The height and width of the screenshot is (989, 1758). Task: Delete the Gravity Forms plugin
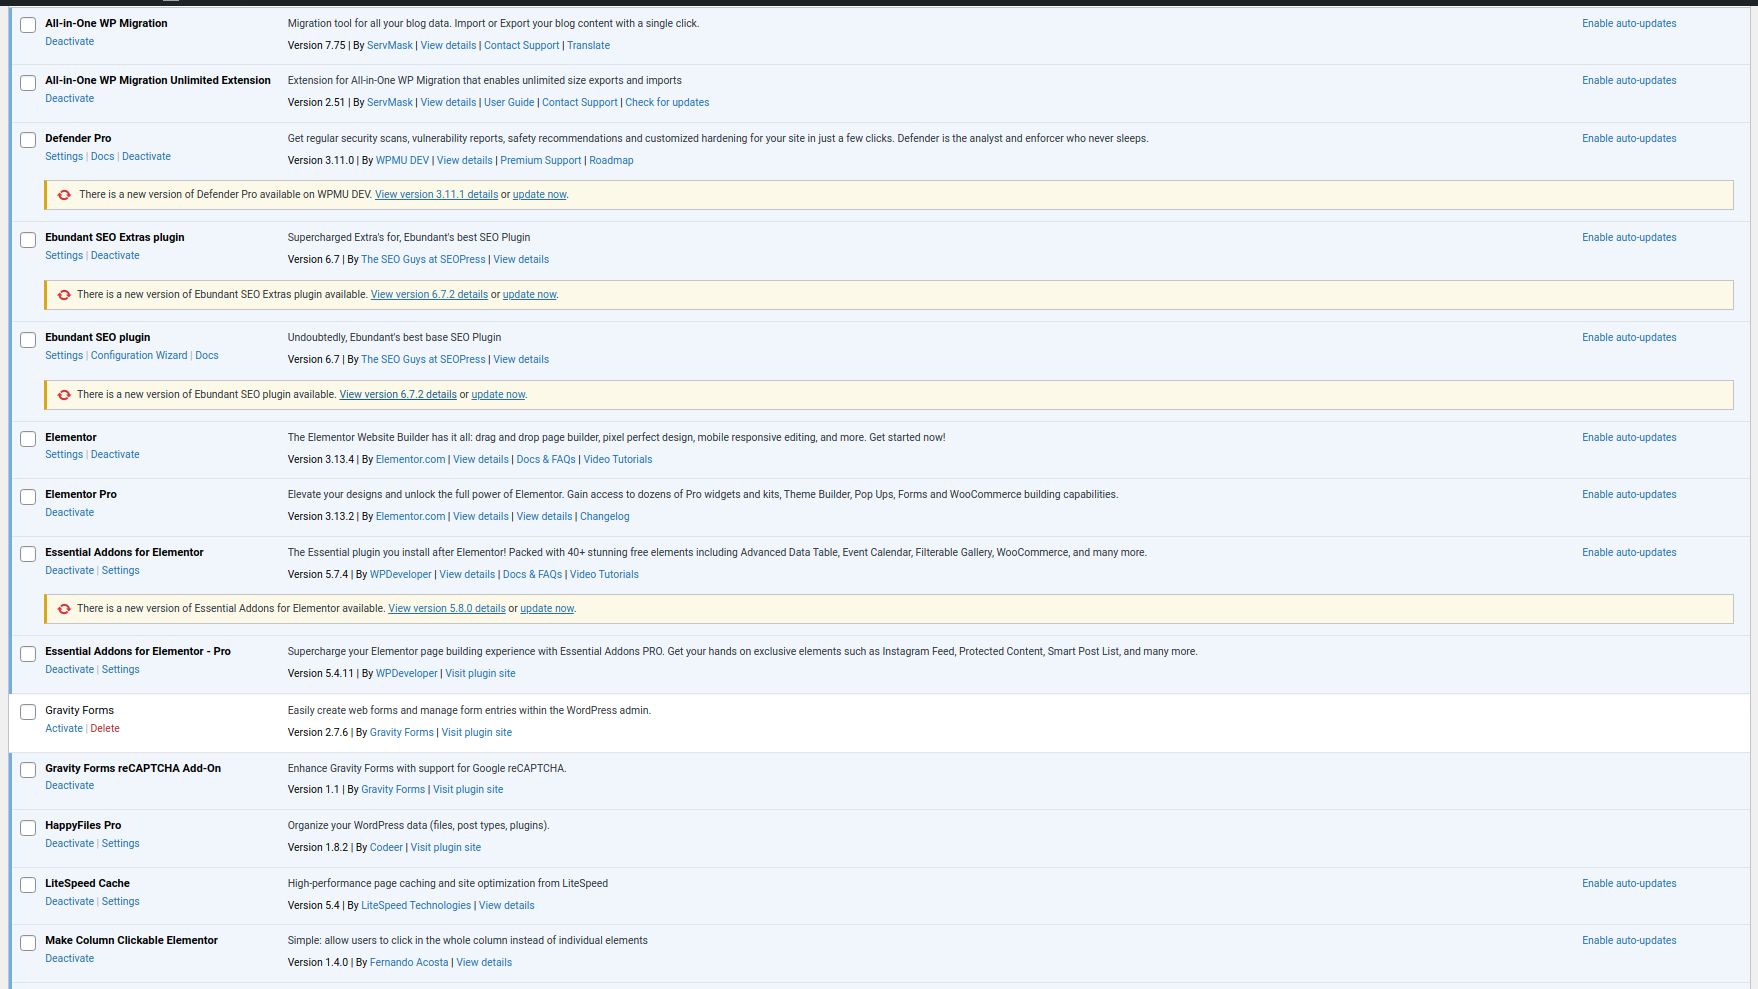pyautogui.click(x=105, y=729)
